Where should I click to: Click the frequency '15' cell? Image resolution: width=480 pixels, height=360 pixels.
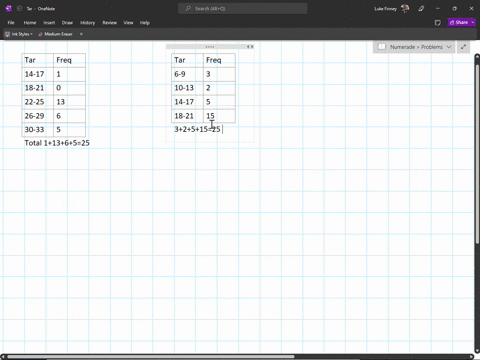[219, 116]
